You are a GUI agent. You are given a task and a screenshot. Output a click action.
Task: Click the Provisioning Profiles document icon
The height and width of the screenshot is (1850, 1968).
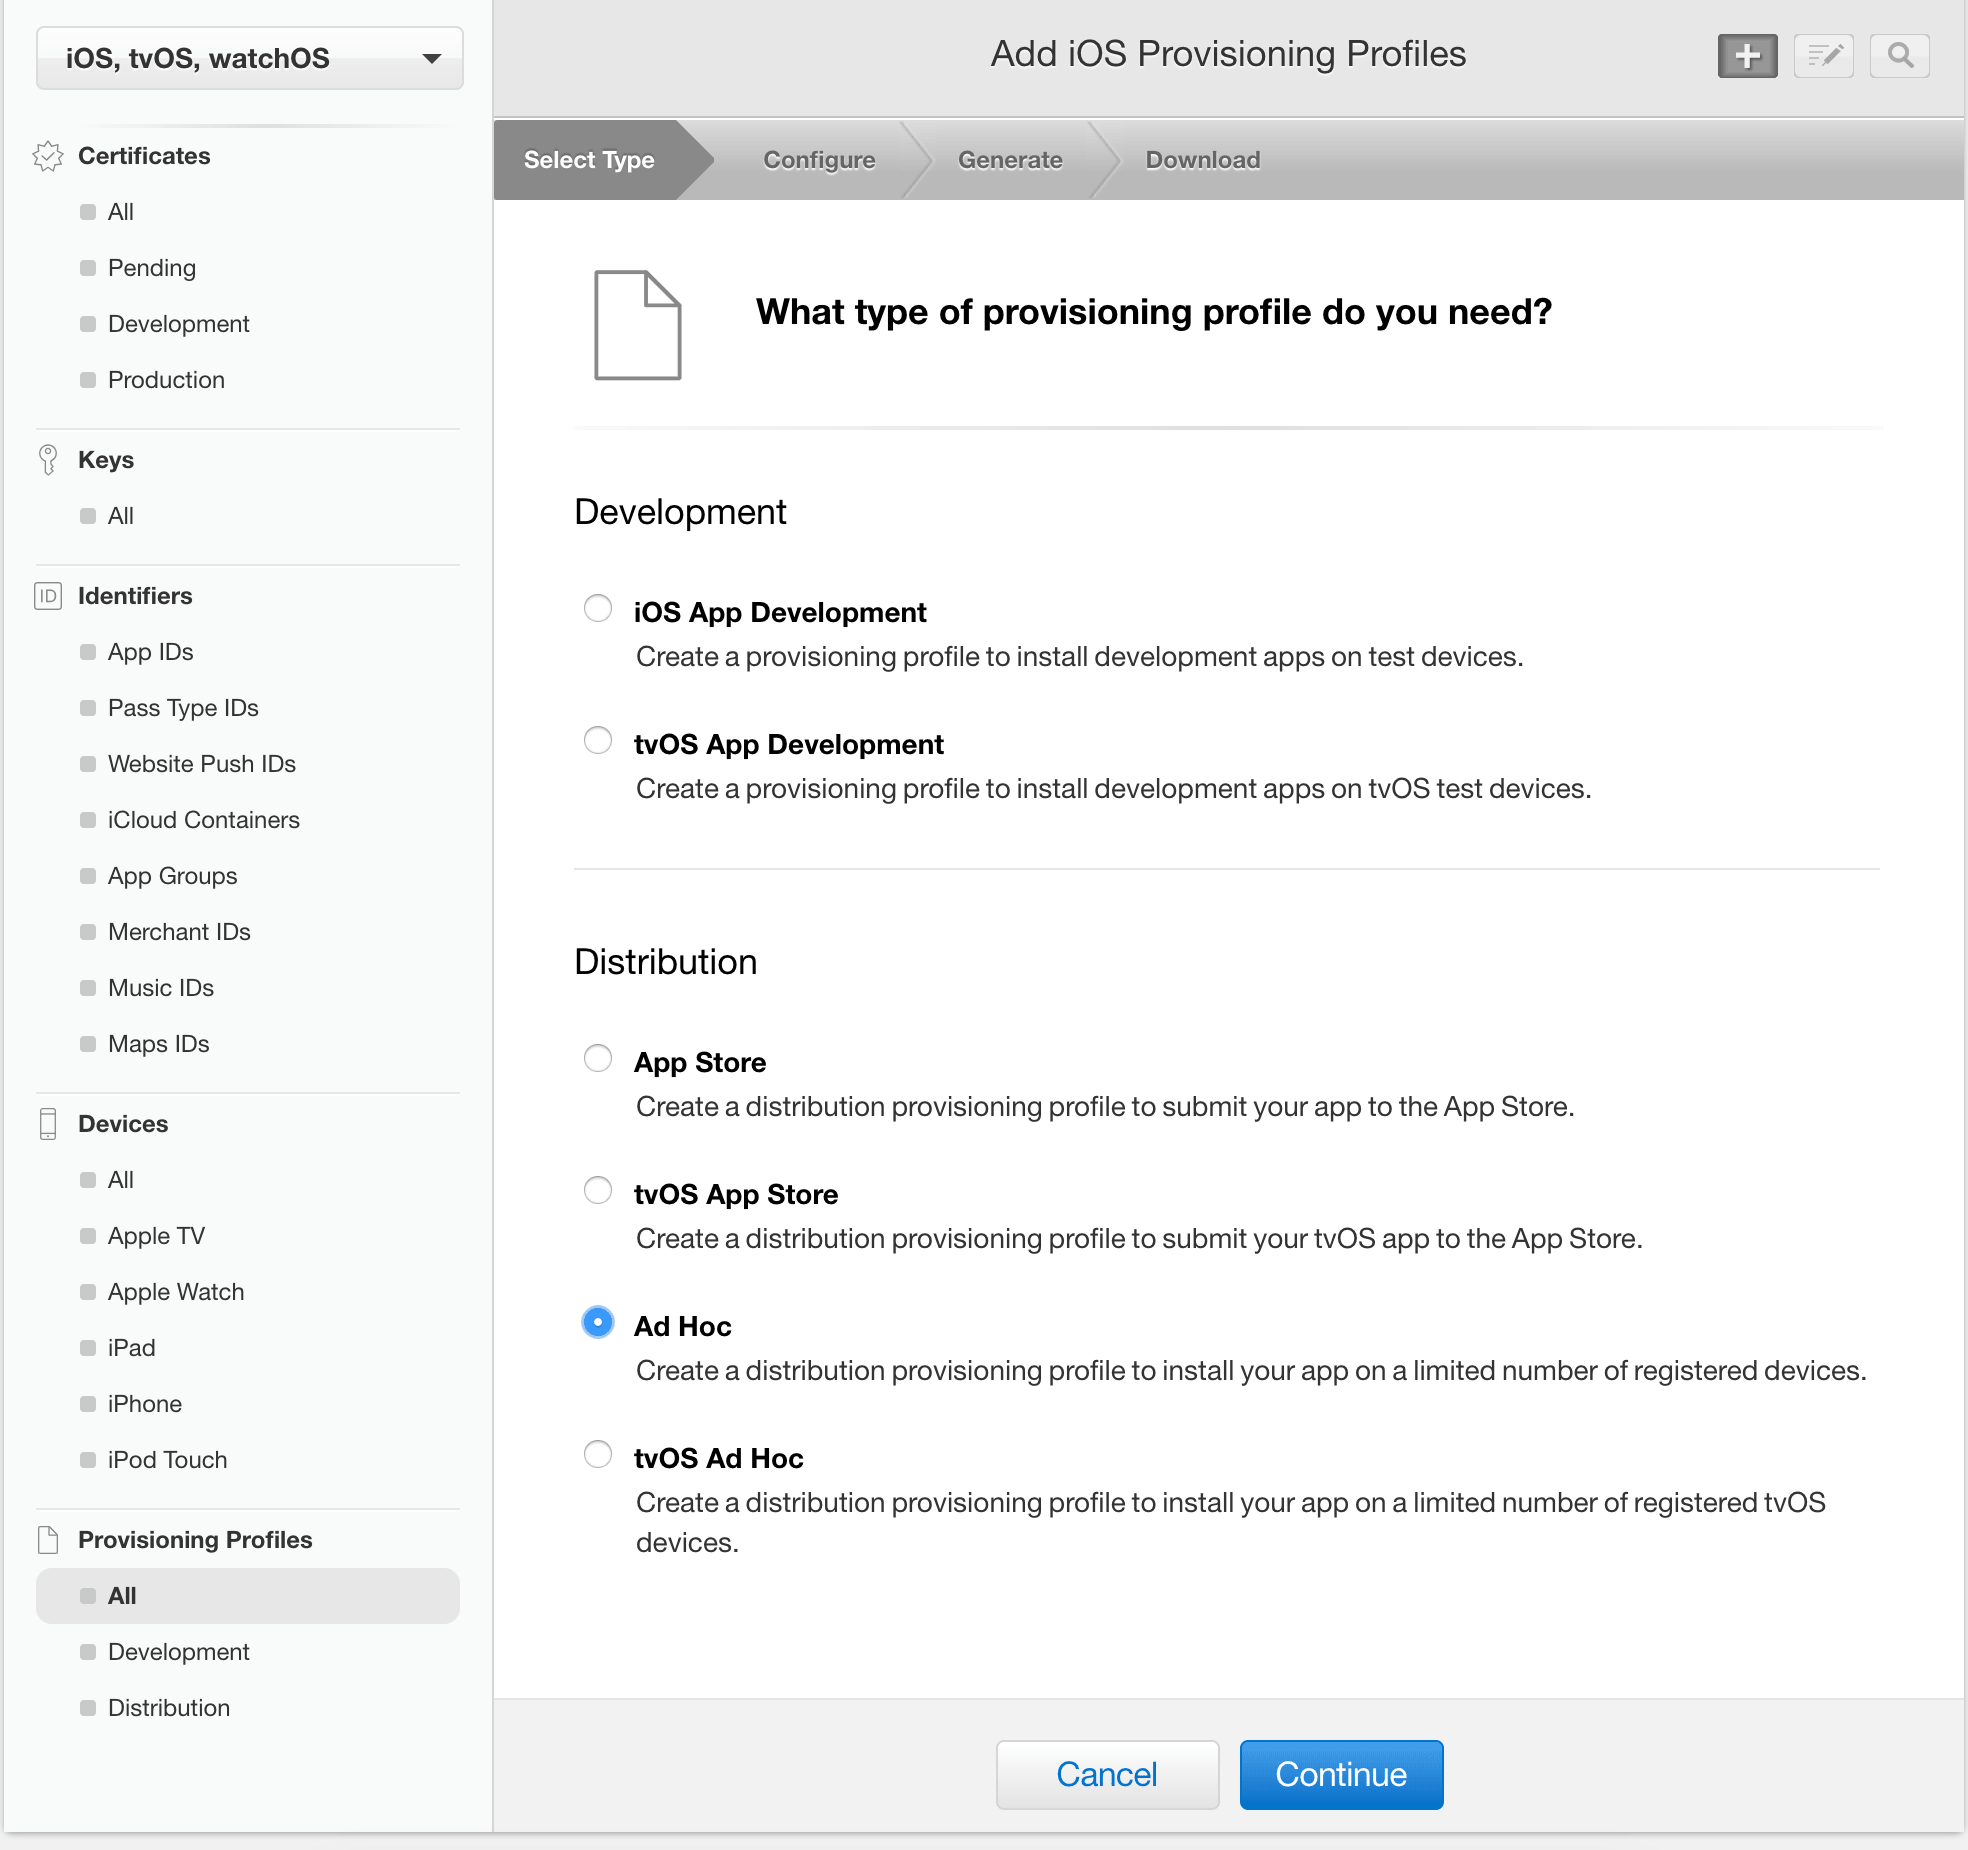[x=48, y=1540]
